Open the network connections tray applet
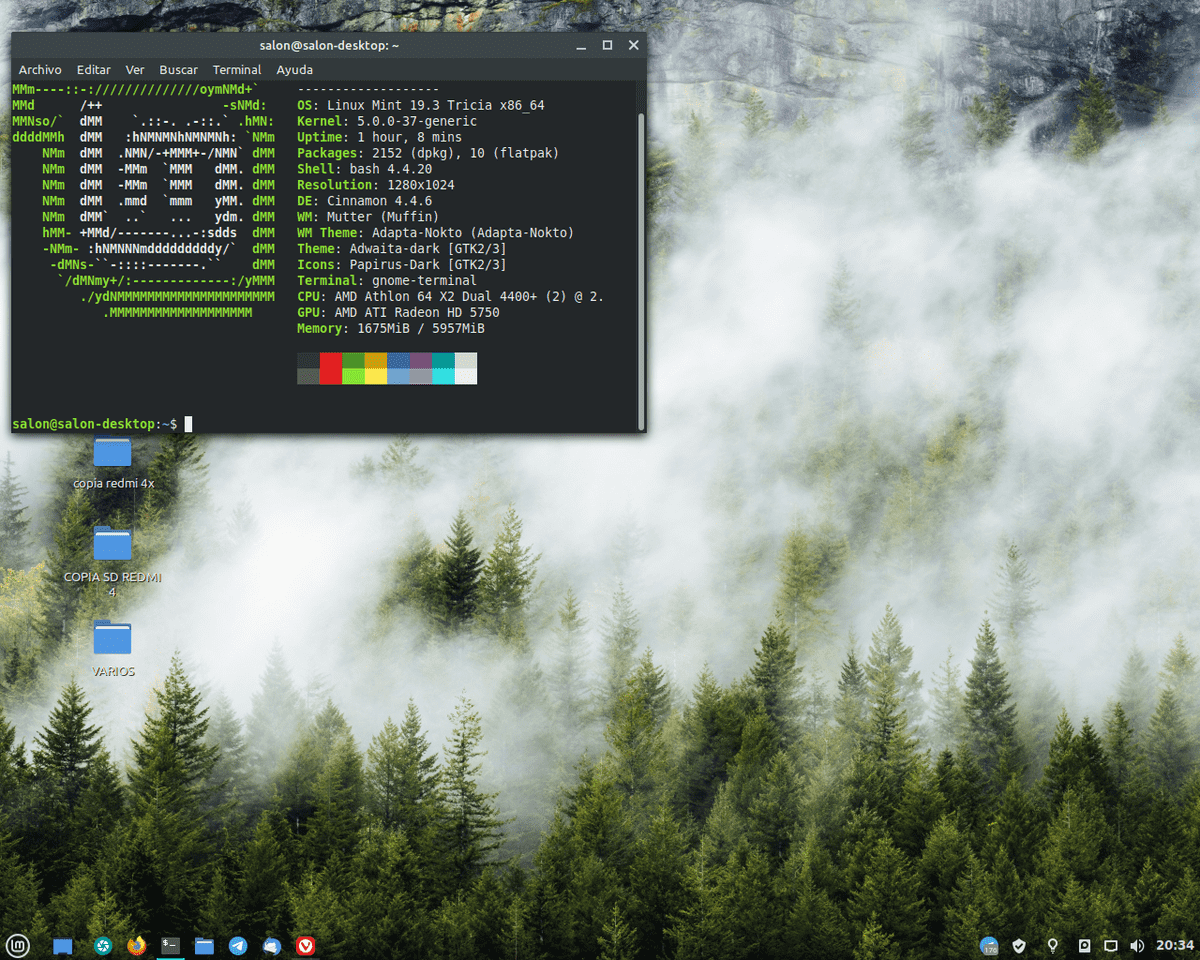 (1110, 945)
